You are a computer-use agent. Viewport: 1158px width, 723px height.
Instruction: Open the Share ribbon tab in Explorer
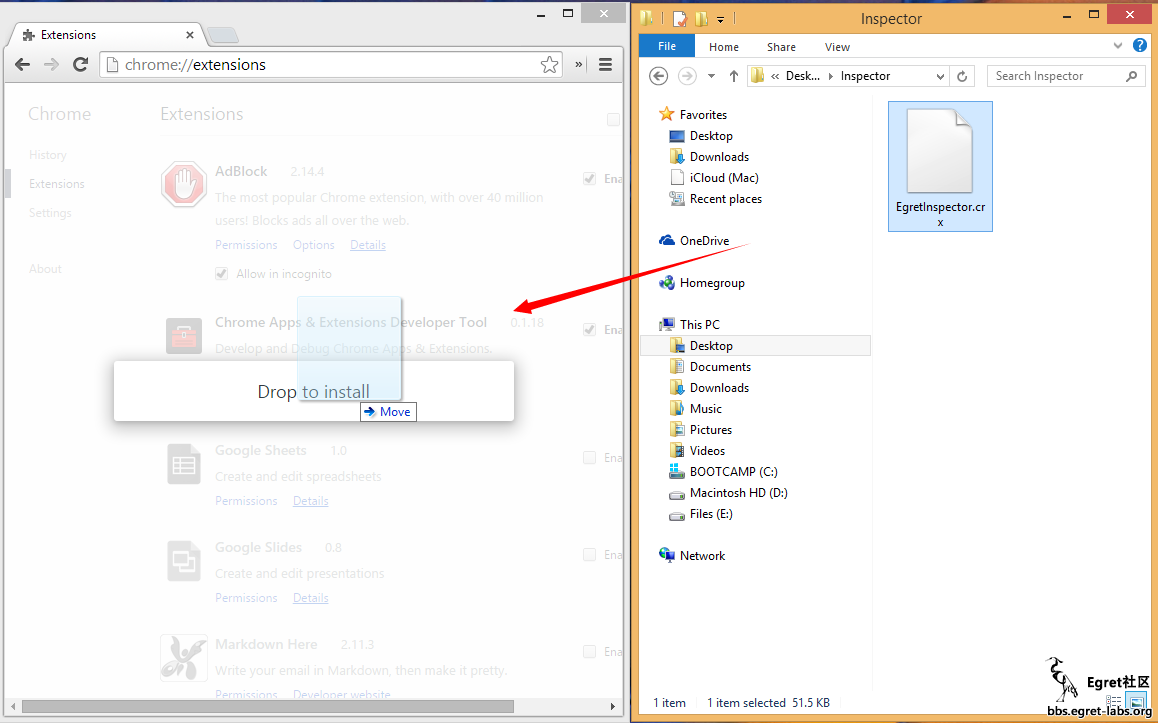781,47
